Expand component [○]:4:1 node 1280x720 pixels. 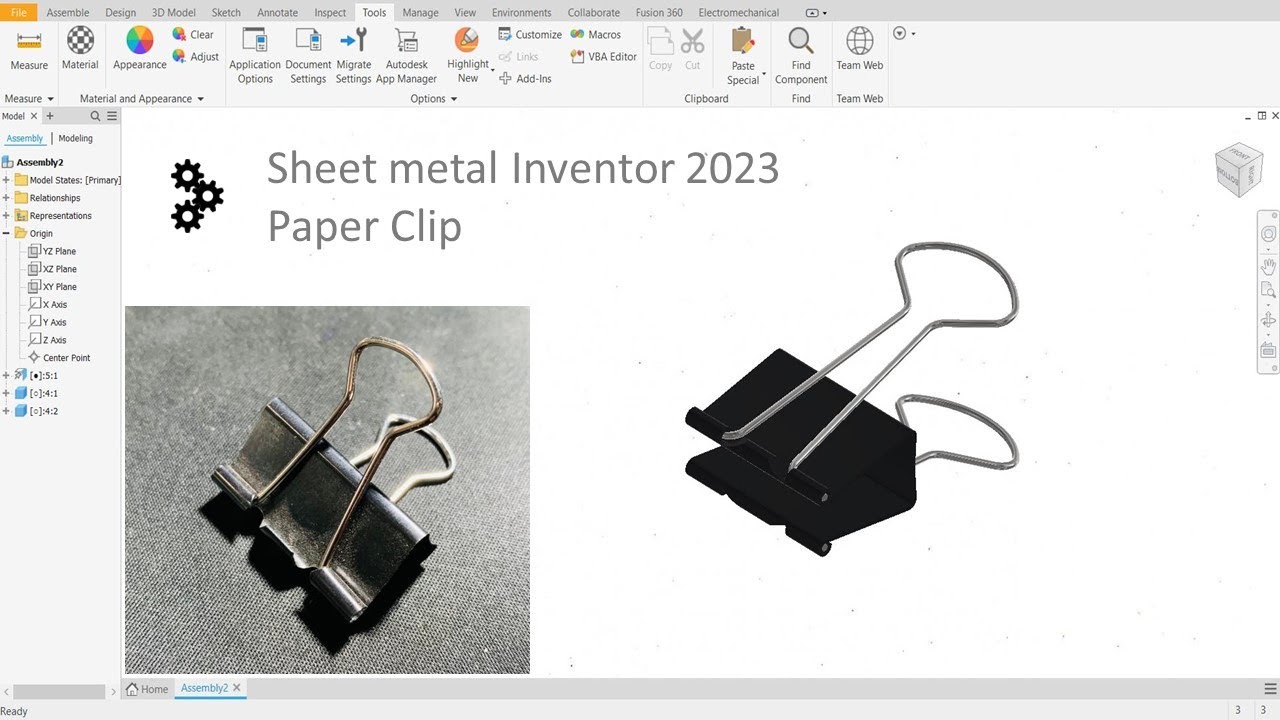click(x=6, y=393)
